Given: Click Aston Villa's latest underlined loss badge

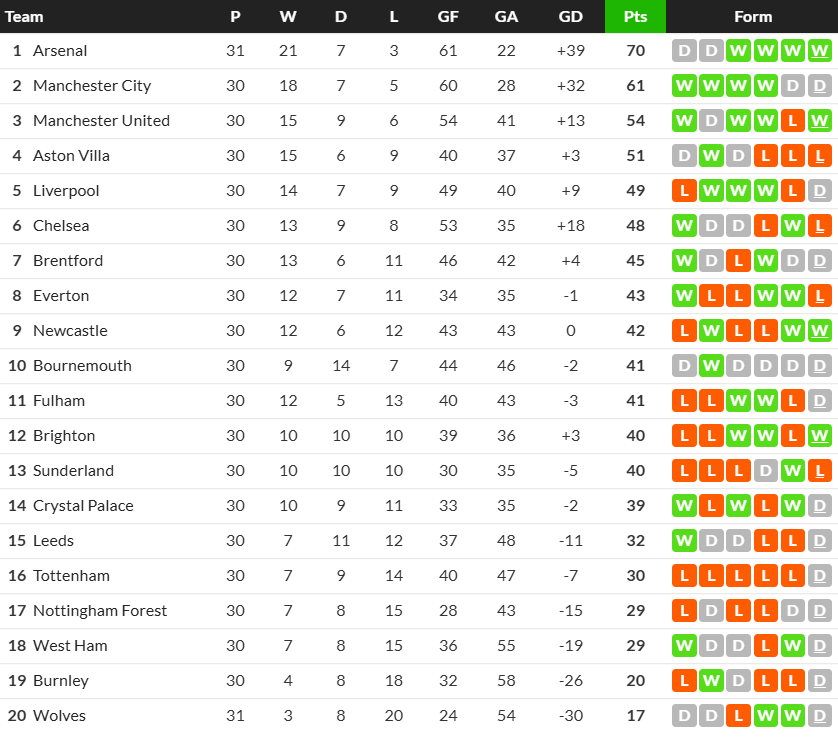Looking at the screenshot, I should (820, 156).
